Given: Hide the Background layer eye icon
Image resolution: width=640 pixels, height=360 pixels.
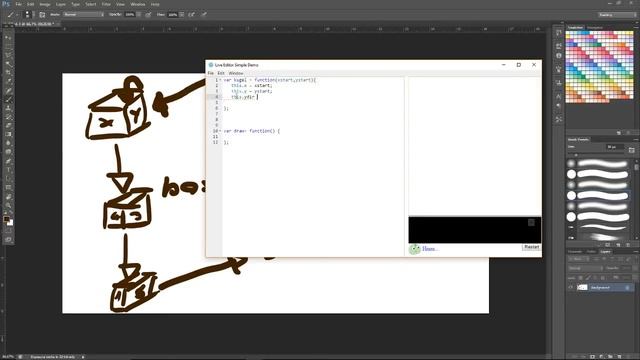Looking at the screenshot, I should point(571,287).
